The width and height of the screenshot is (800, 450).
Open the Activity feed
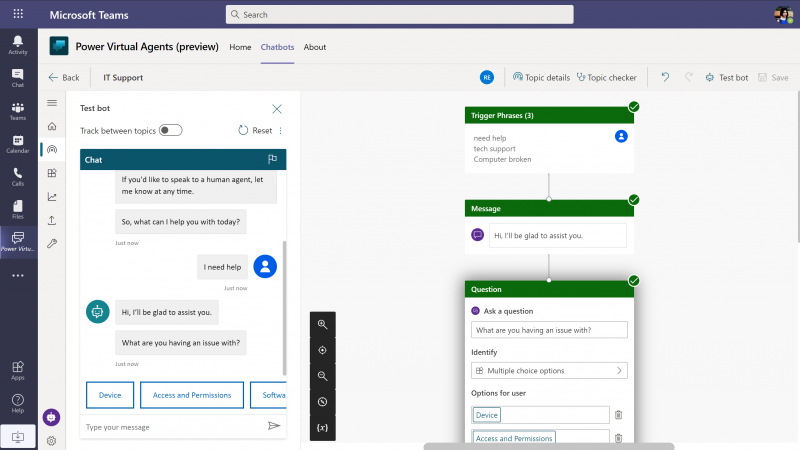pos(18,45)
